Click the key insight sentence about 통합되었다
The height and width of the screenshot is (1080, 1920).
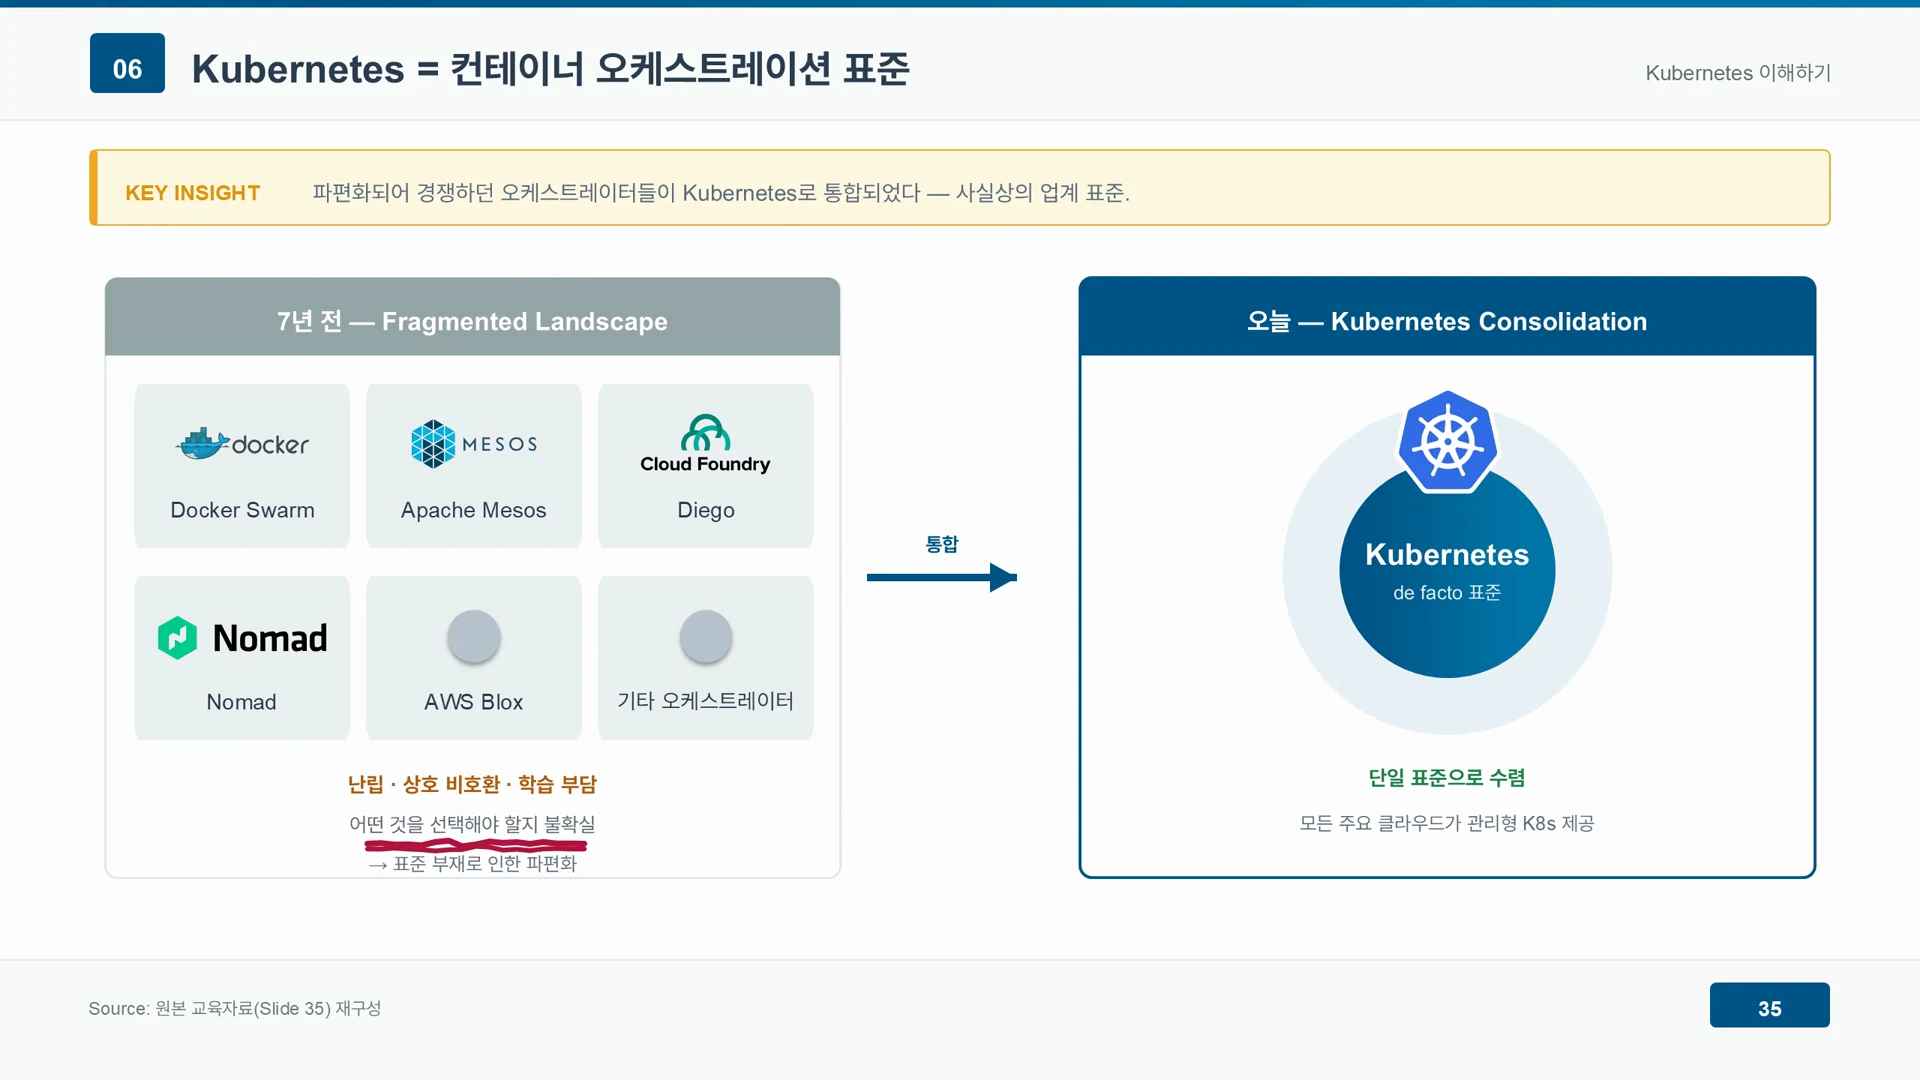(721, 193)
